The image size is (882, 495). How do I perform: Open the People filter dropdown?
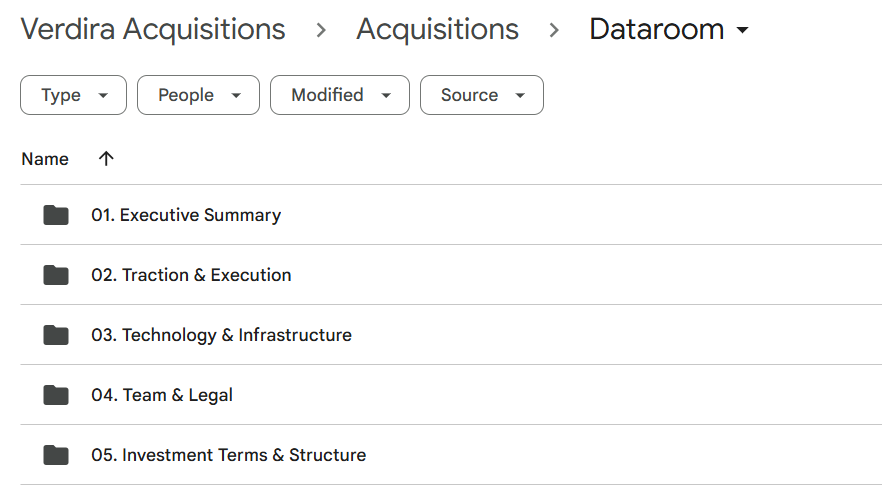click(198, 95)
